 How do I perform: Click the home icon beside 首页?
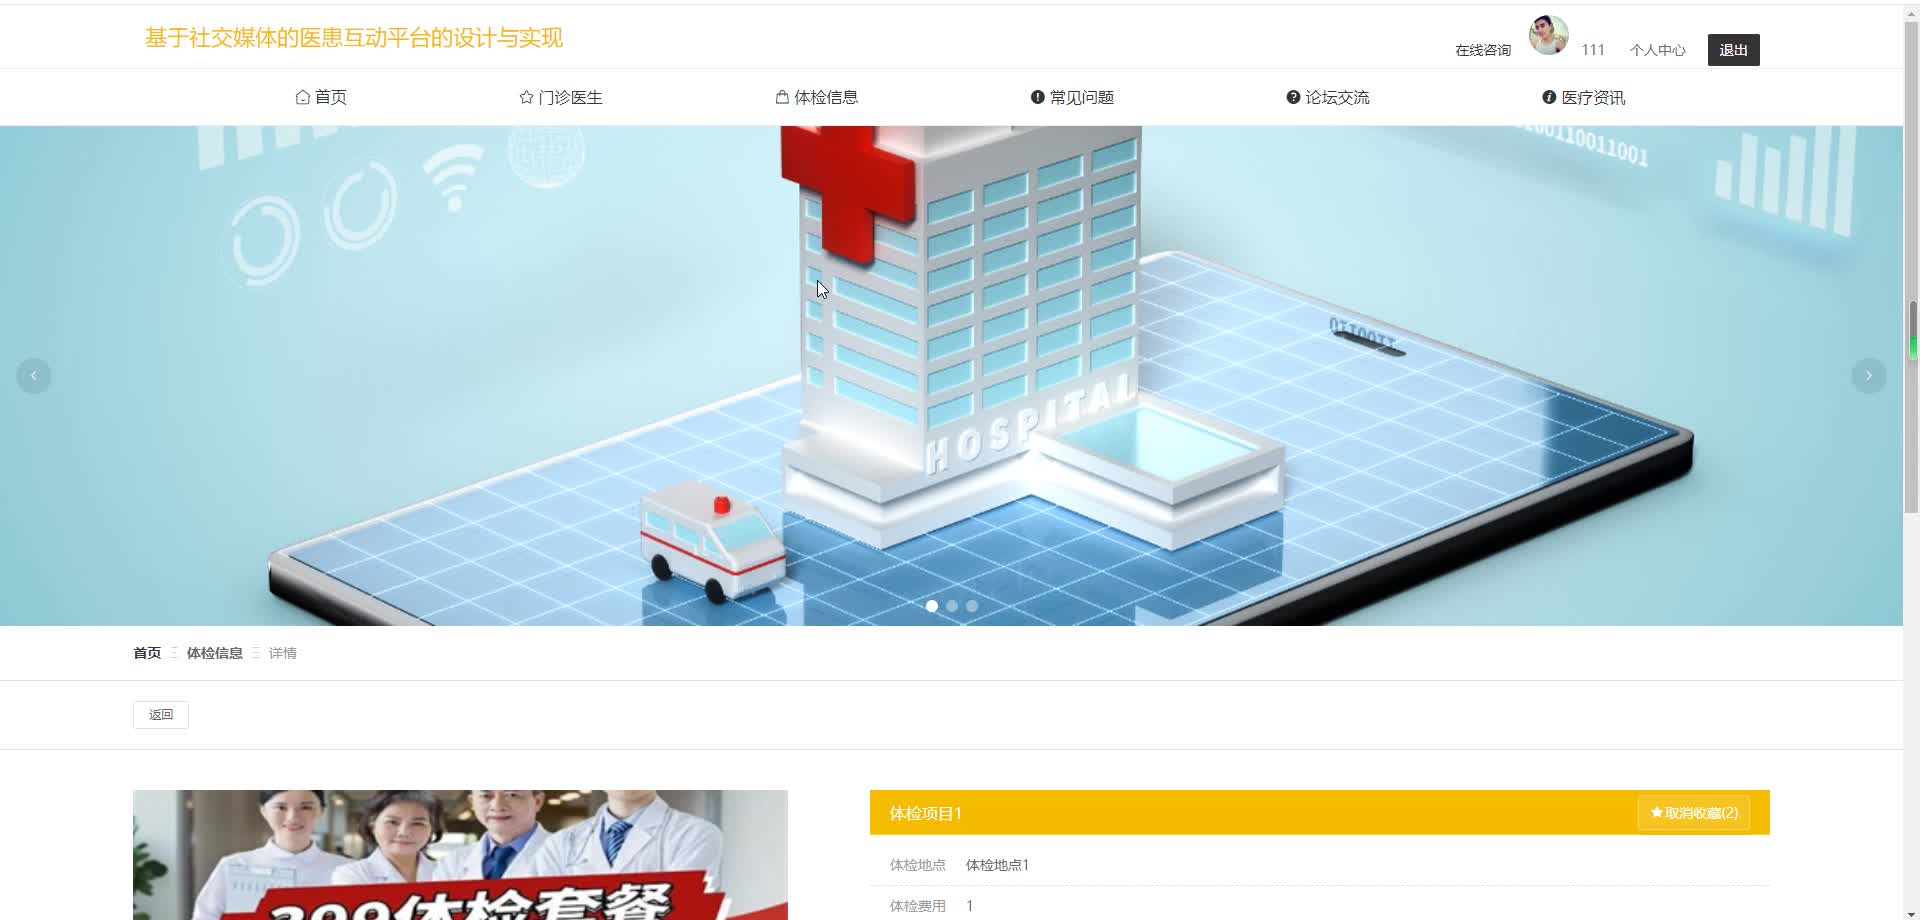click(302, 97)
